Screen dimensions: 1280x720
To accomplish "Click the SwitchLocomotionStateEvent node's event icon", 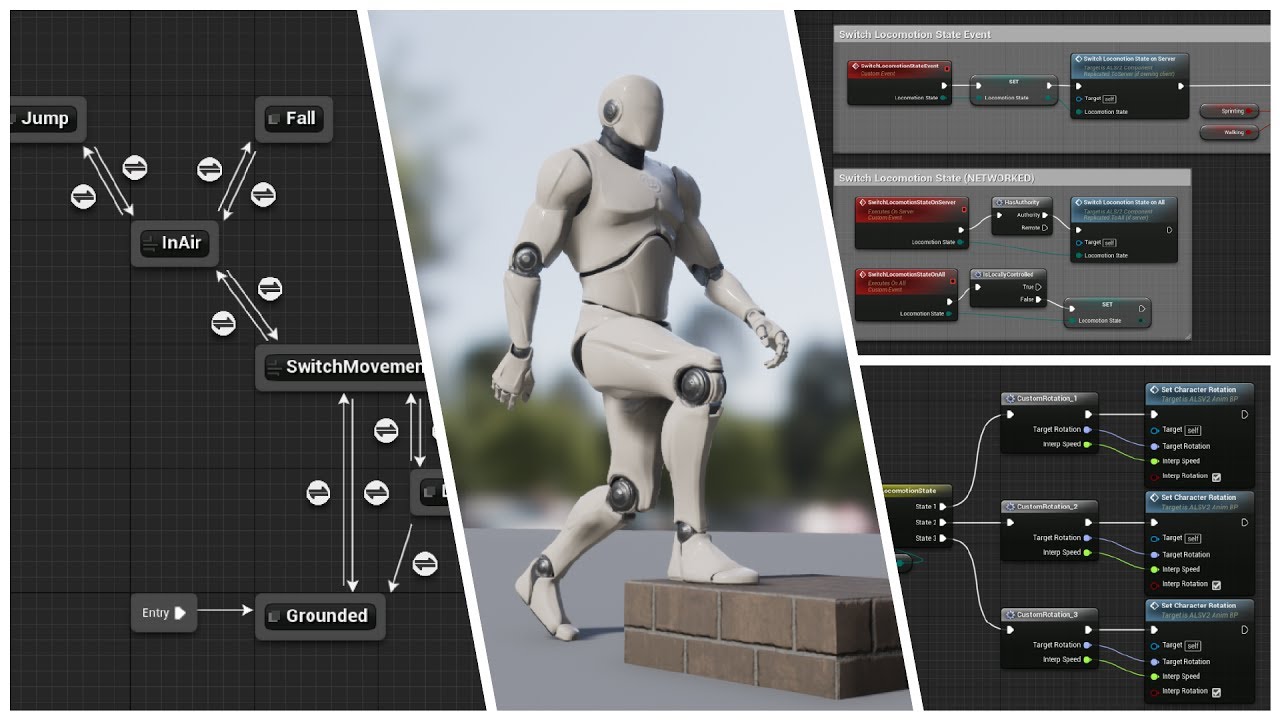I will [x=855, y=66].
